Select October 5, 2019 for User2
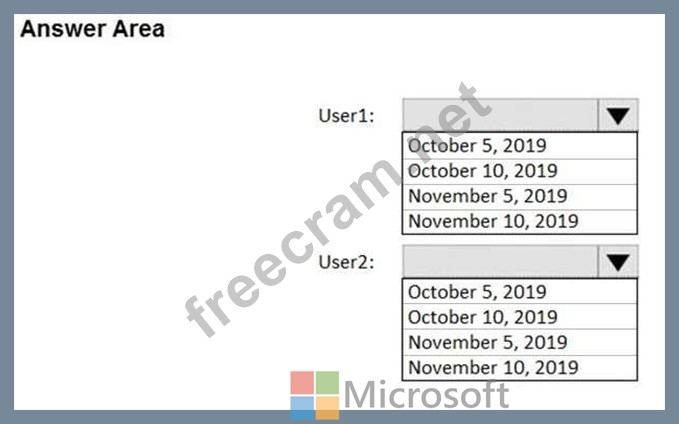Viewport: 679px width, 424px height. (520, 292)
